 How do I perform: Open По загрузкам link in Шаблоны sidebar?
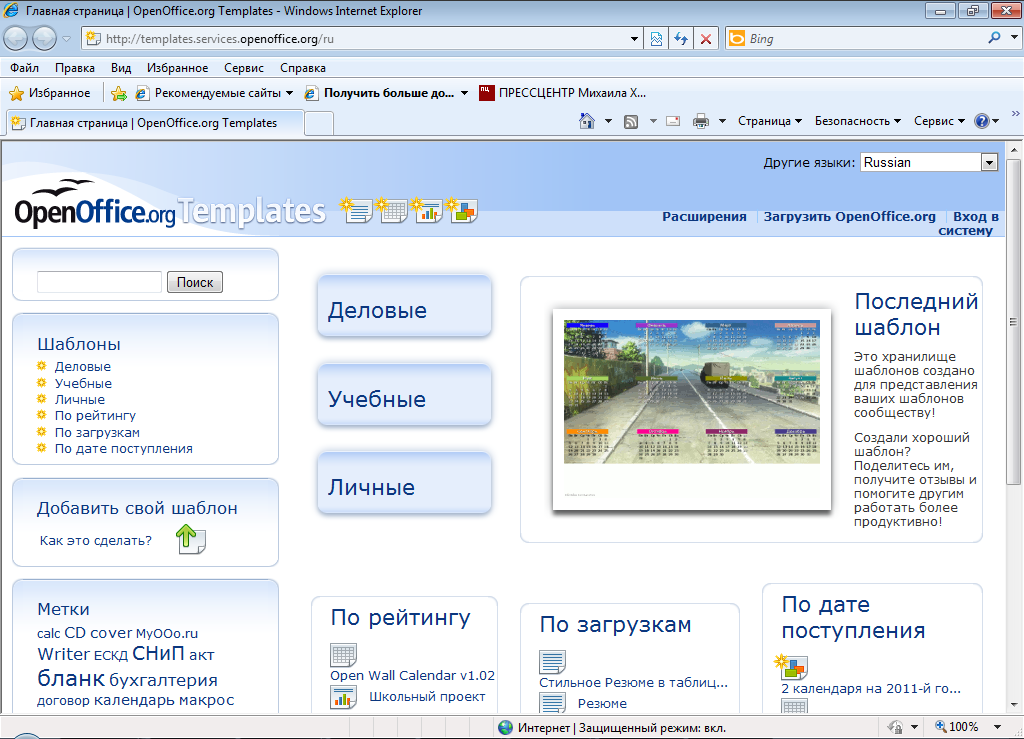click(97, 432)
